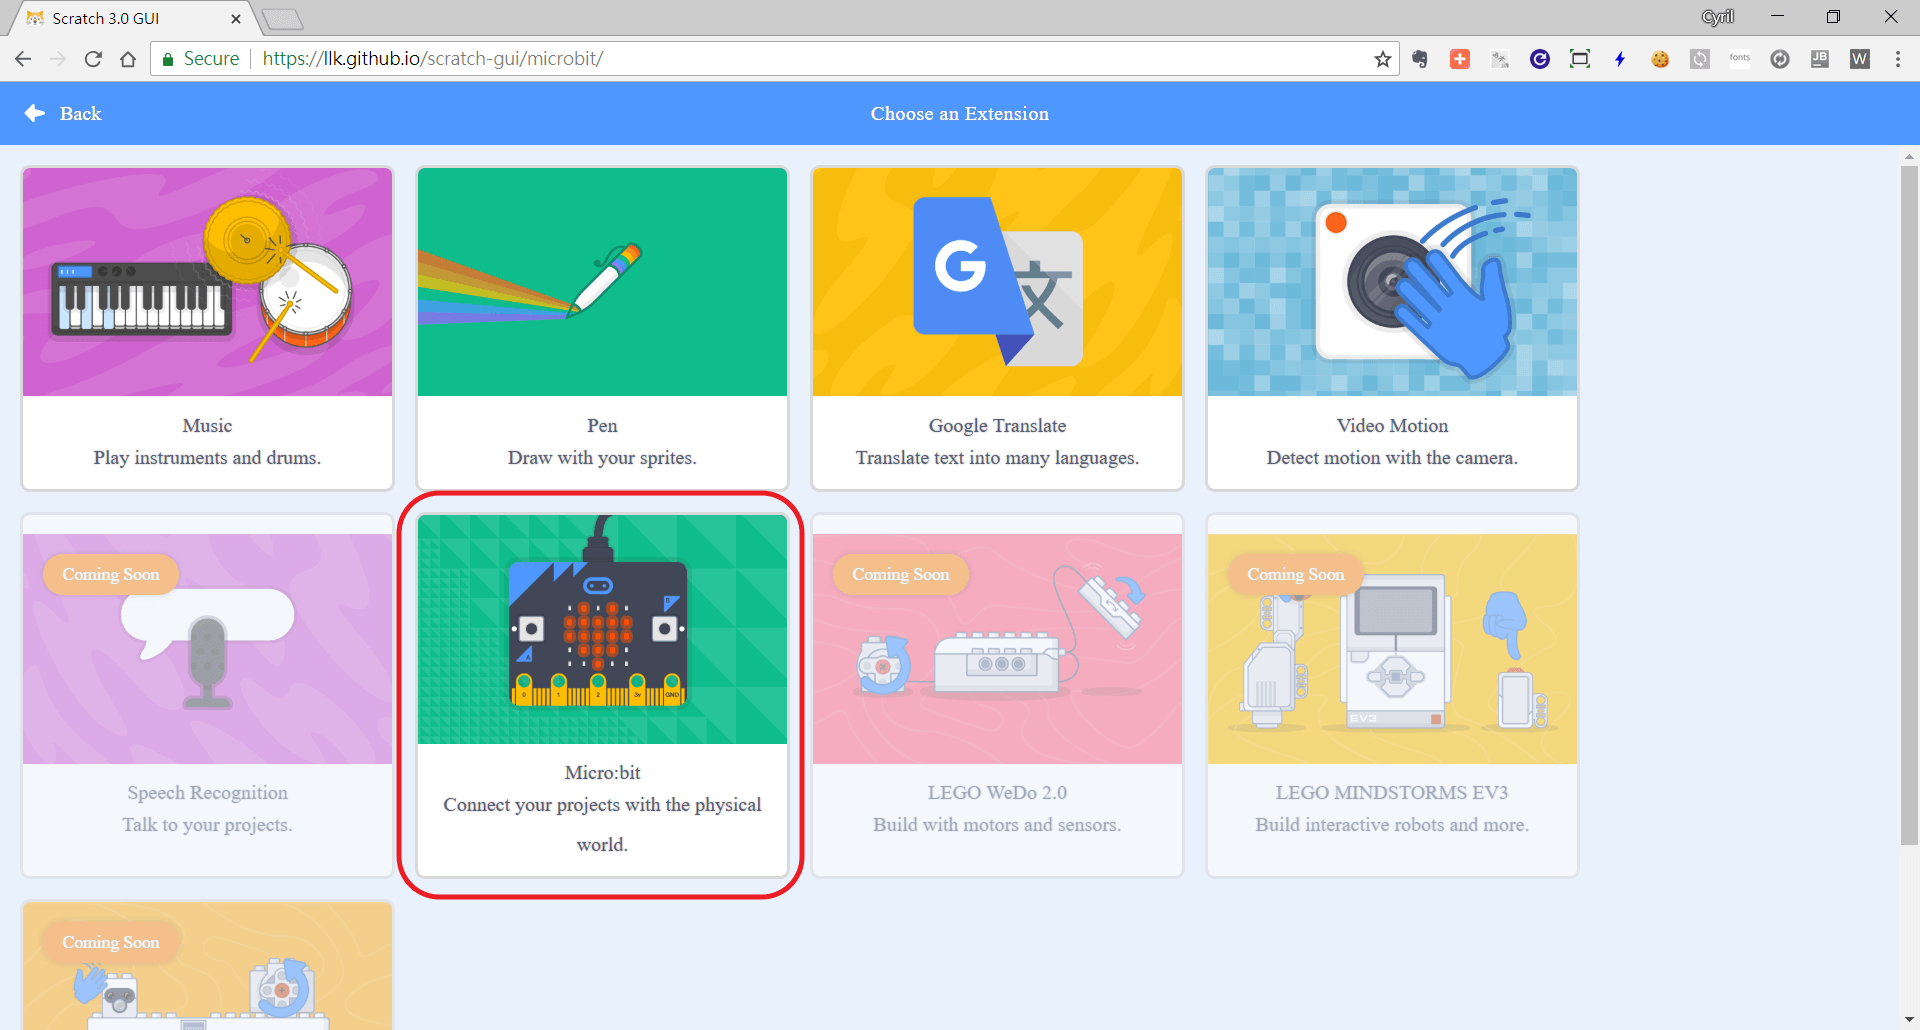This screenshot has height=1030, width=1920.
Task: Click Coming Soon badge on bottom card
Action: (111, 942)
